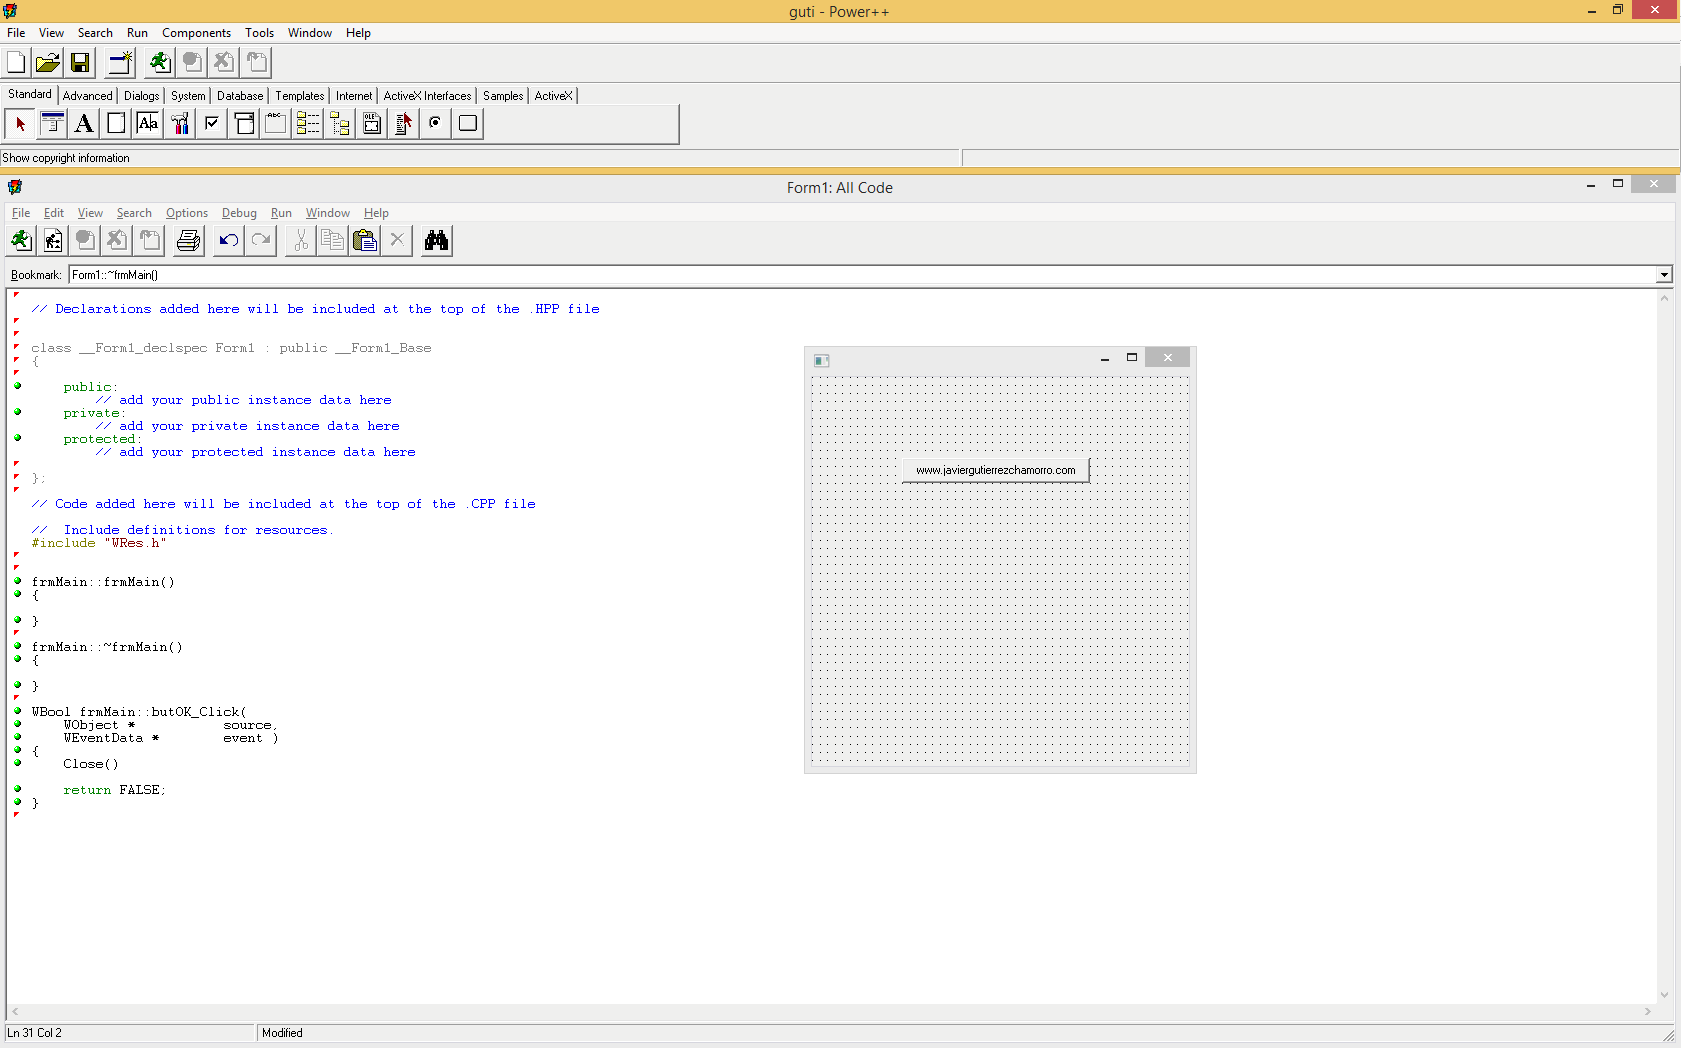
Task: Open the Debug menu in code editor
Action: 239,213
